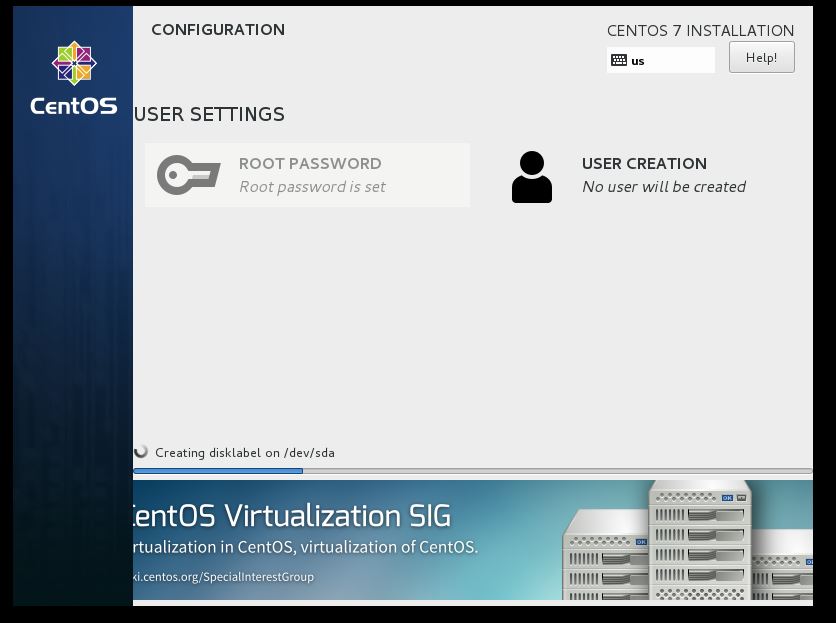Click the 'Root password is set' text
The width and height of the screenshot is (836, 623).
pyautogui.click(x=312, y=187)
